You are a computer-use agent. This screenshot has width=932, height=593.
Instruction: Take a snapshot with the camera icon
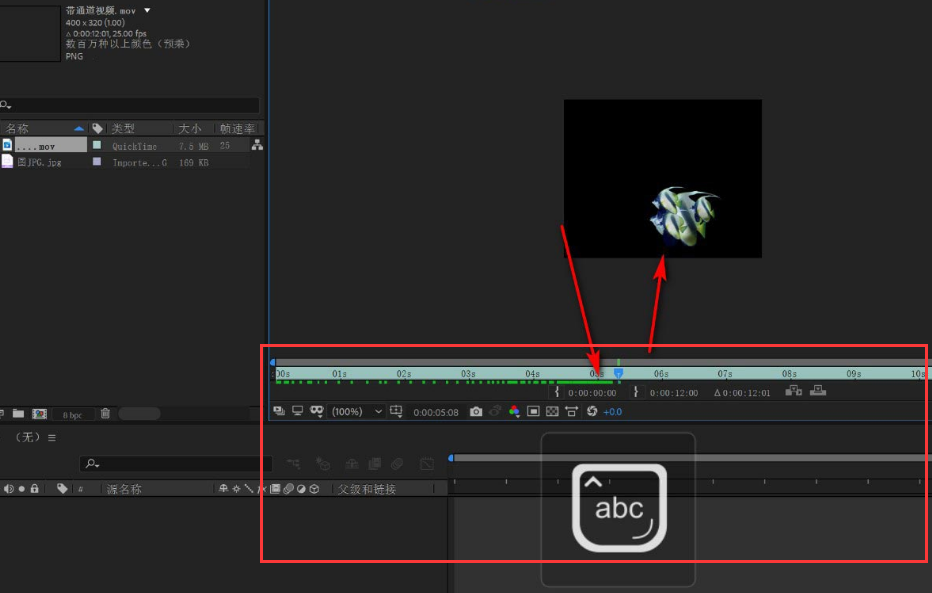[476, 411]
